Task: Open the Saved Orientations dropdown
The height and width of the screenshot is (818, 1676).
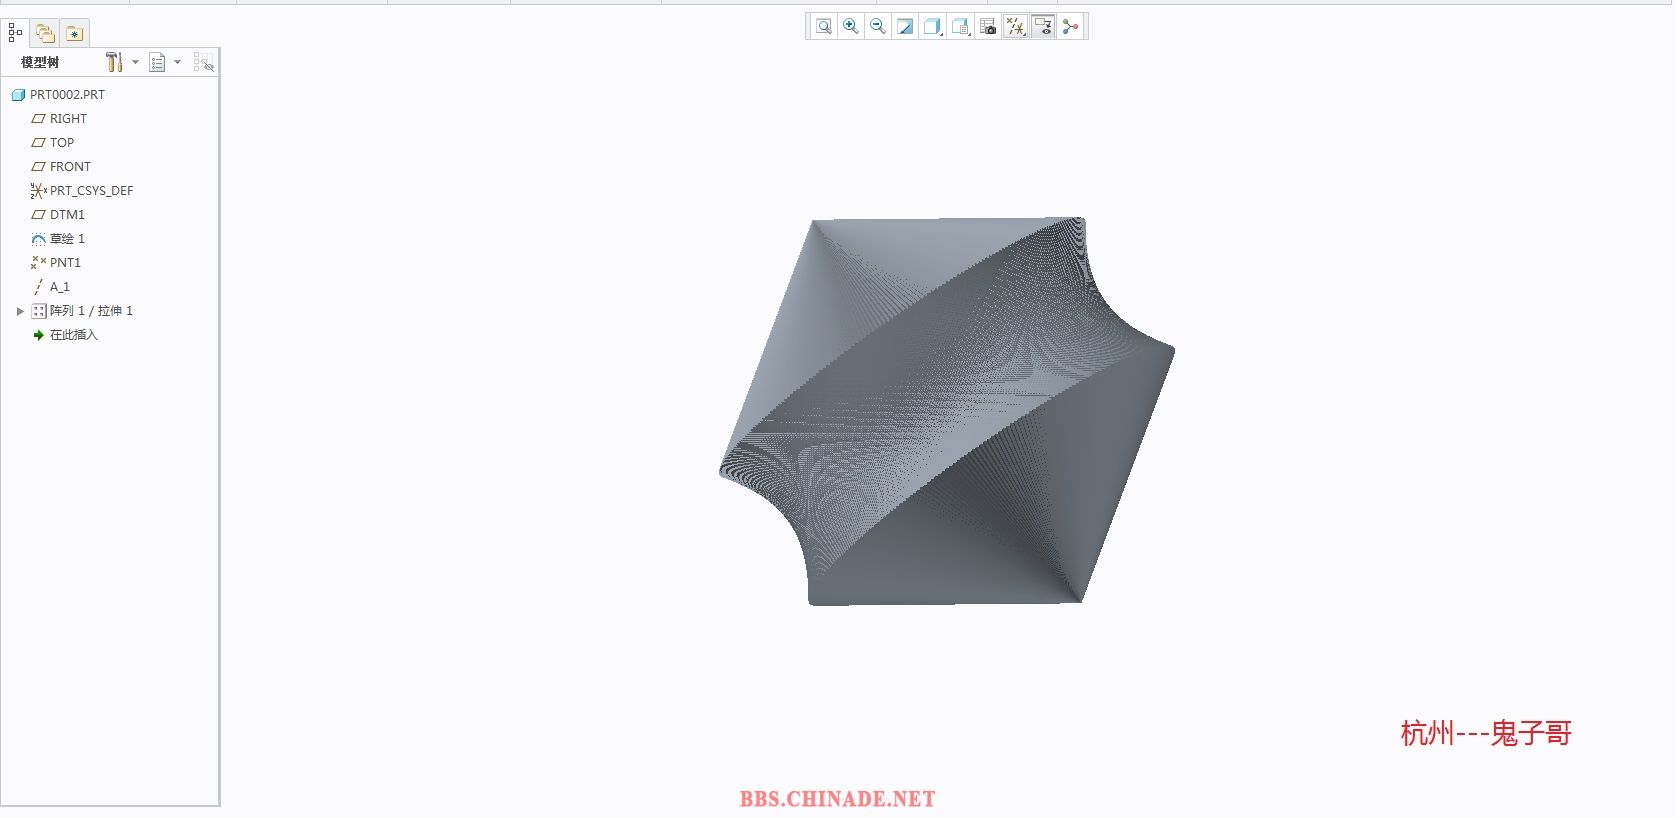Action: tap(961, 27)
